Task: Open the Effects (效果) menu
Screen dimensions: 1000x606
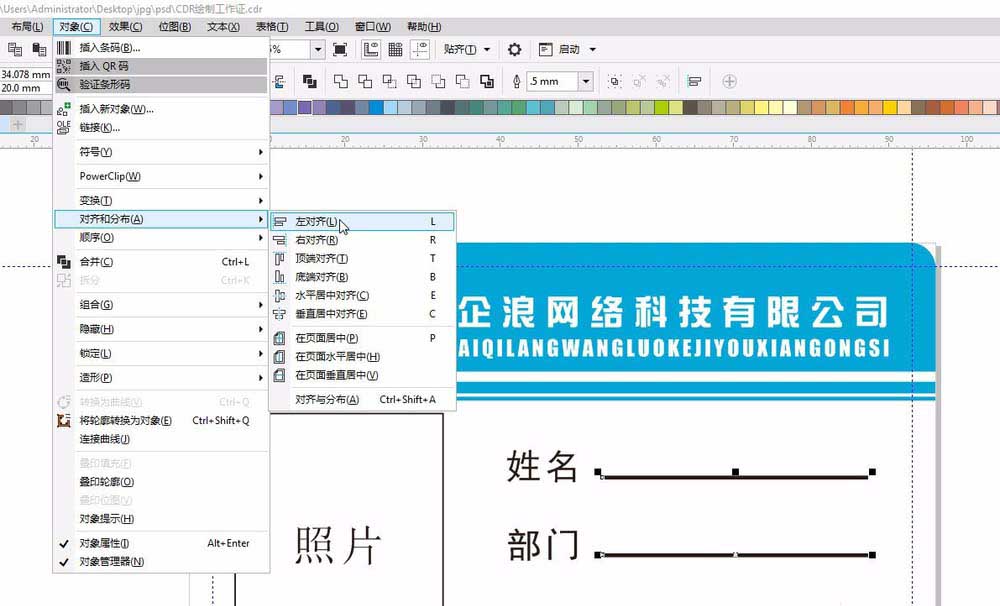Action: click(125, 27)
